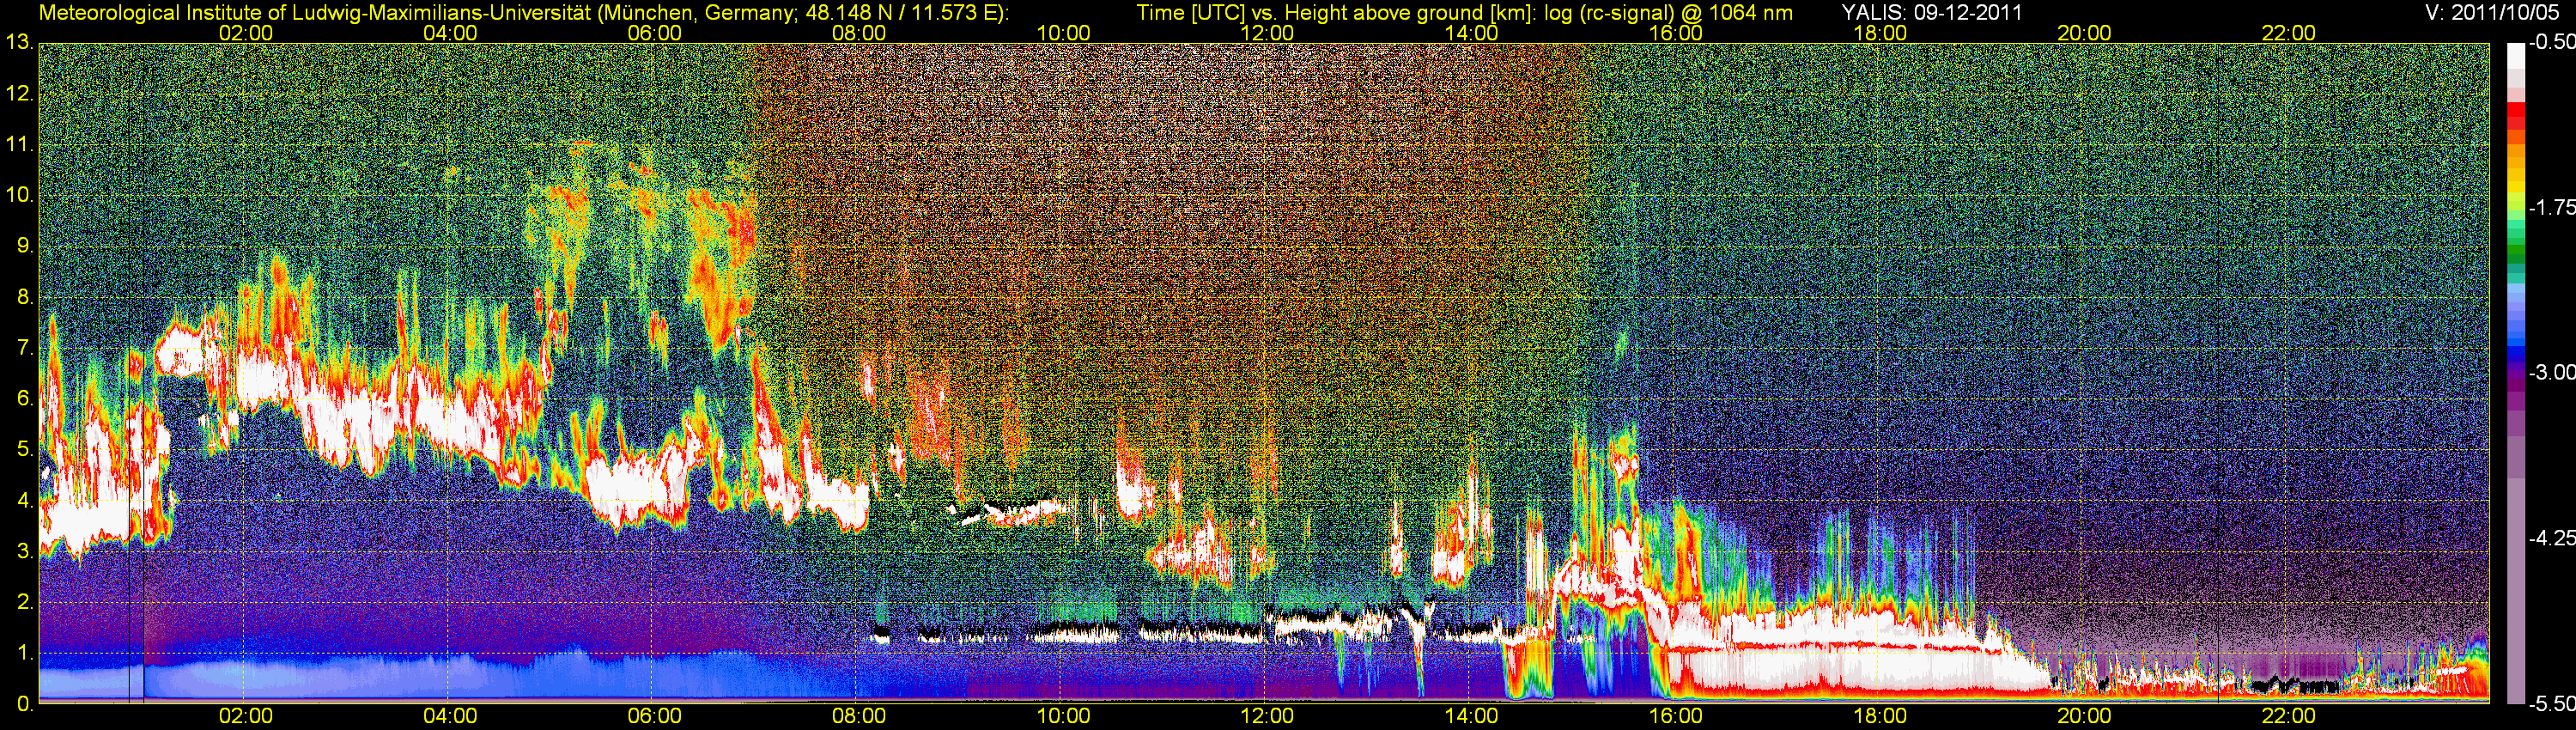
Task: Click the '8.' height axis label
Action: (24, 297)
